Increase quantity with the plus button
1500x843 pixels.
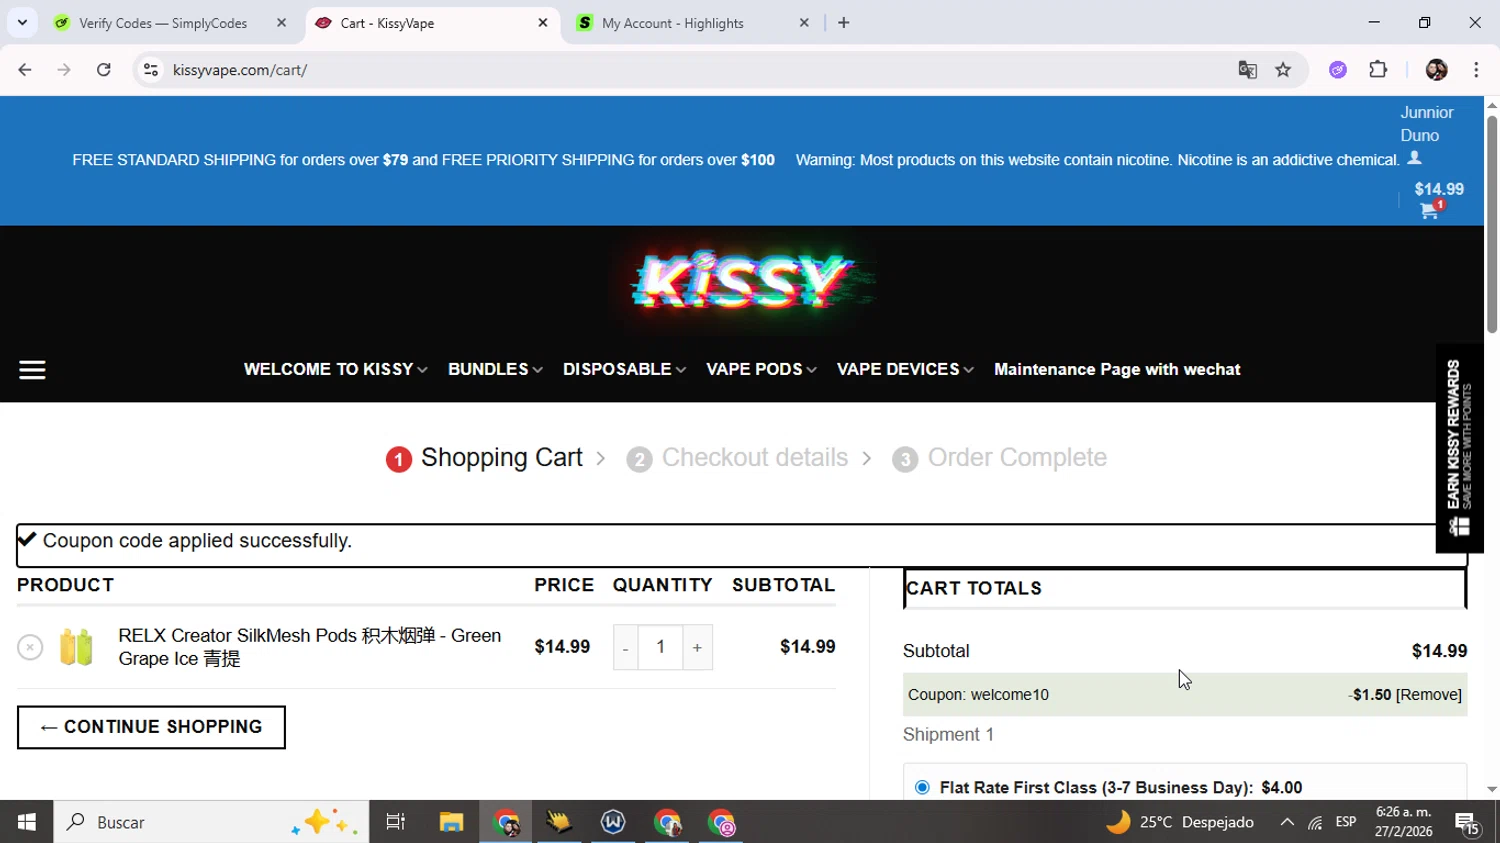coord(697,647)
